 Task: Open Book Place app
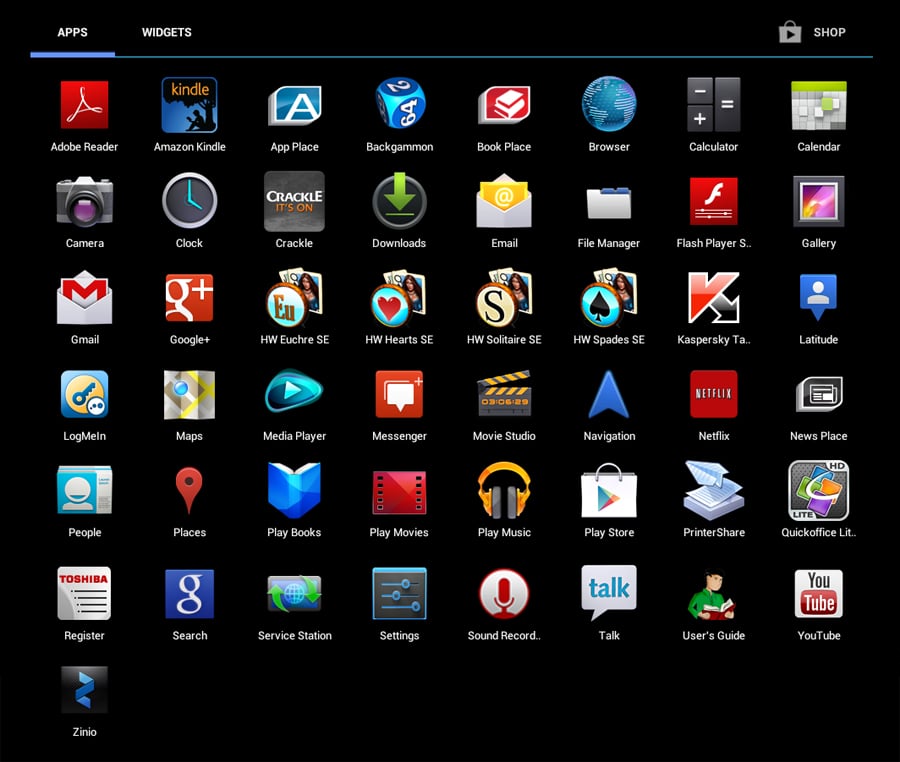504,105
